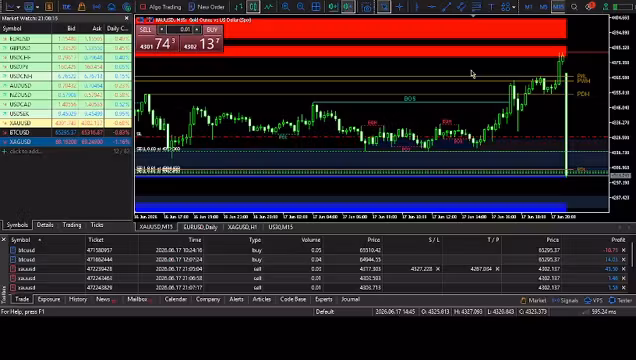
Task: Click the dollar-sign symbols icon
Action: point(49,7)
